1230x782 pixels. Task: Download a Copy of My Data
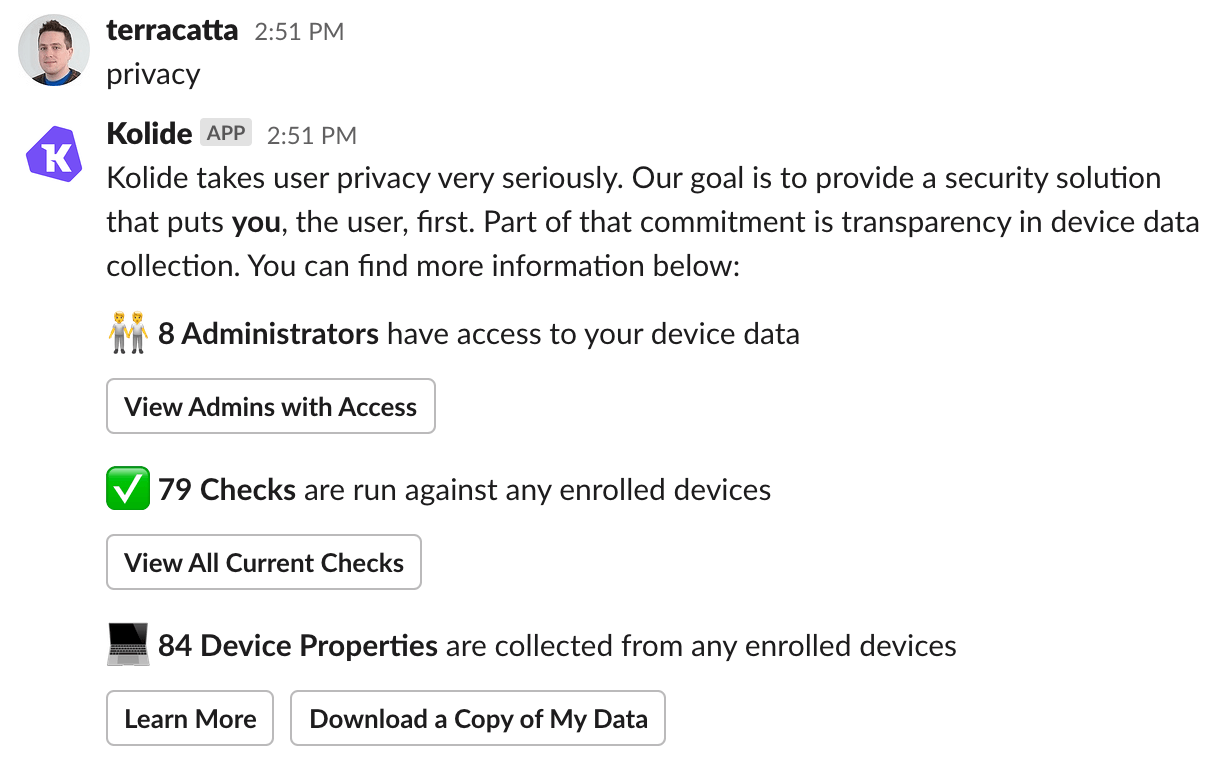tap(478, 718)
